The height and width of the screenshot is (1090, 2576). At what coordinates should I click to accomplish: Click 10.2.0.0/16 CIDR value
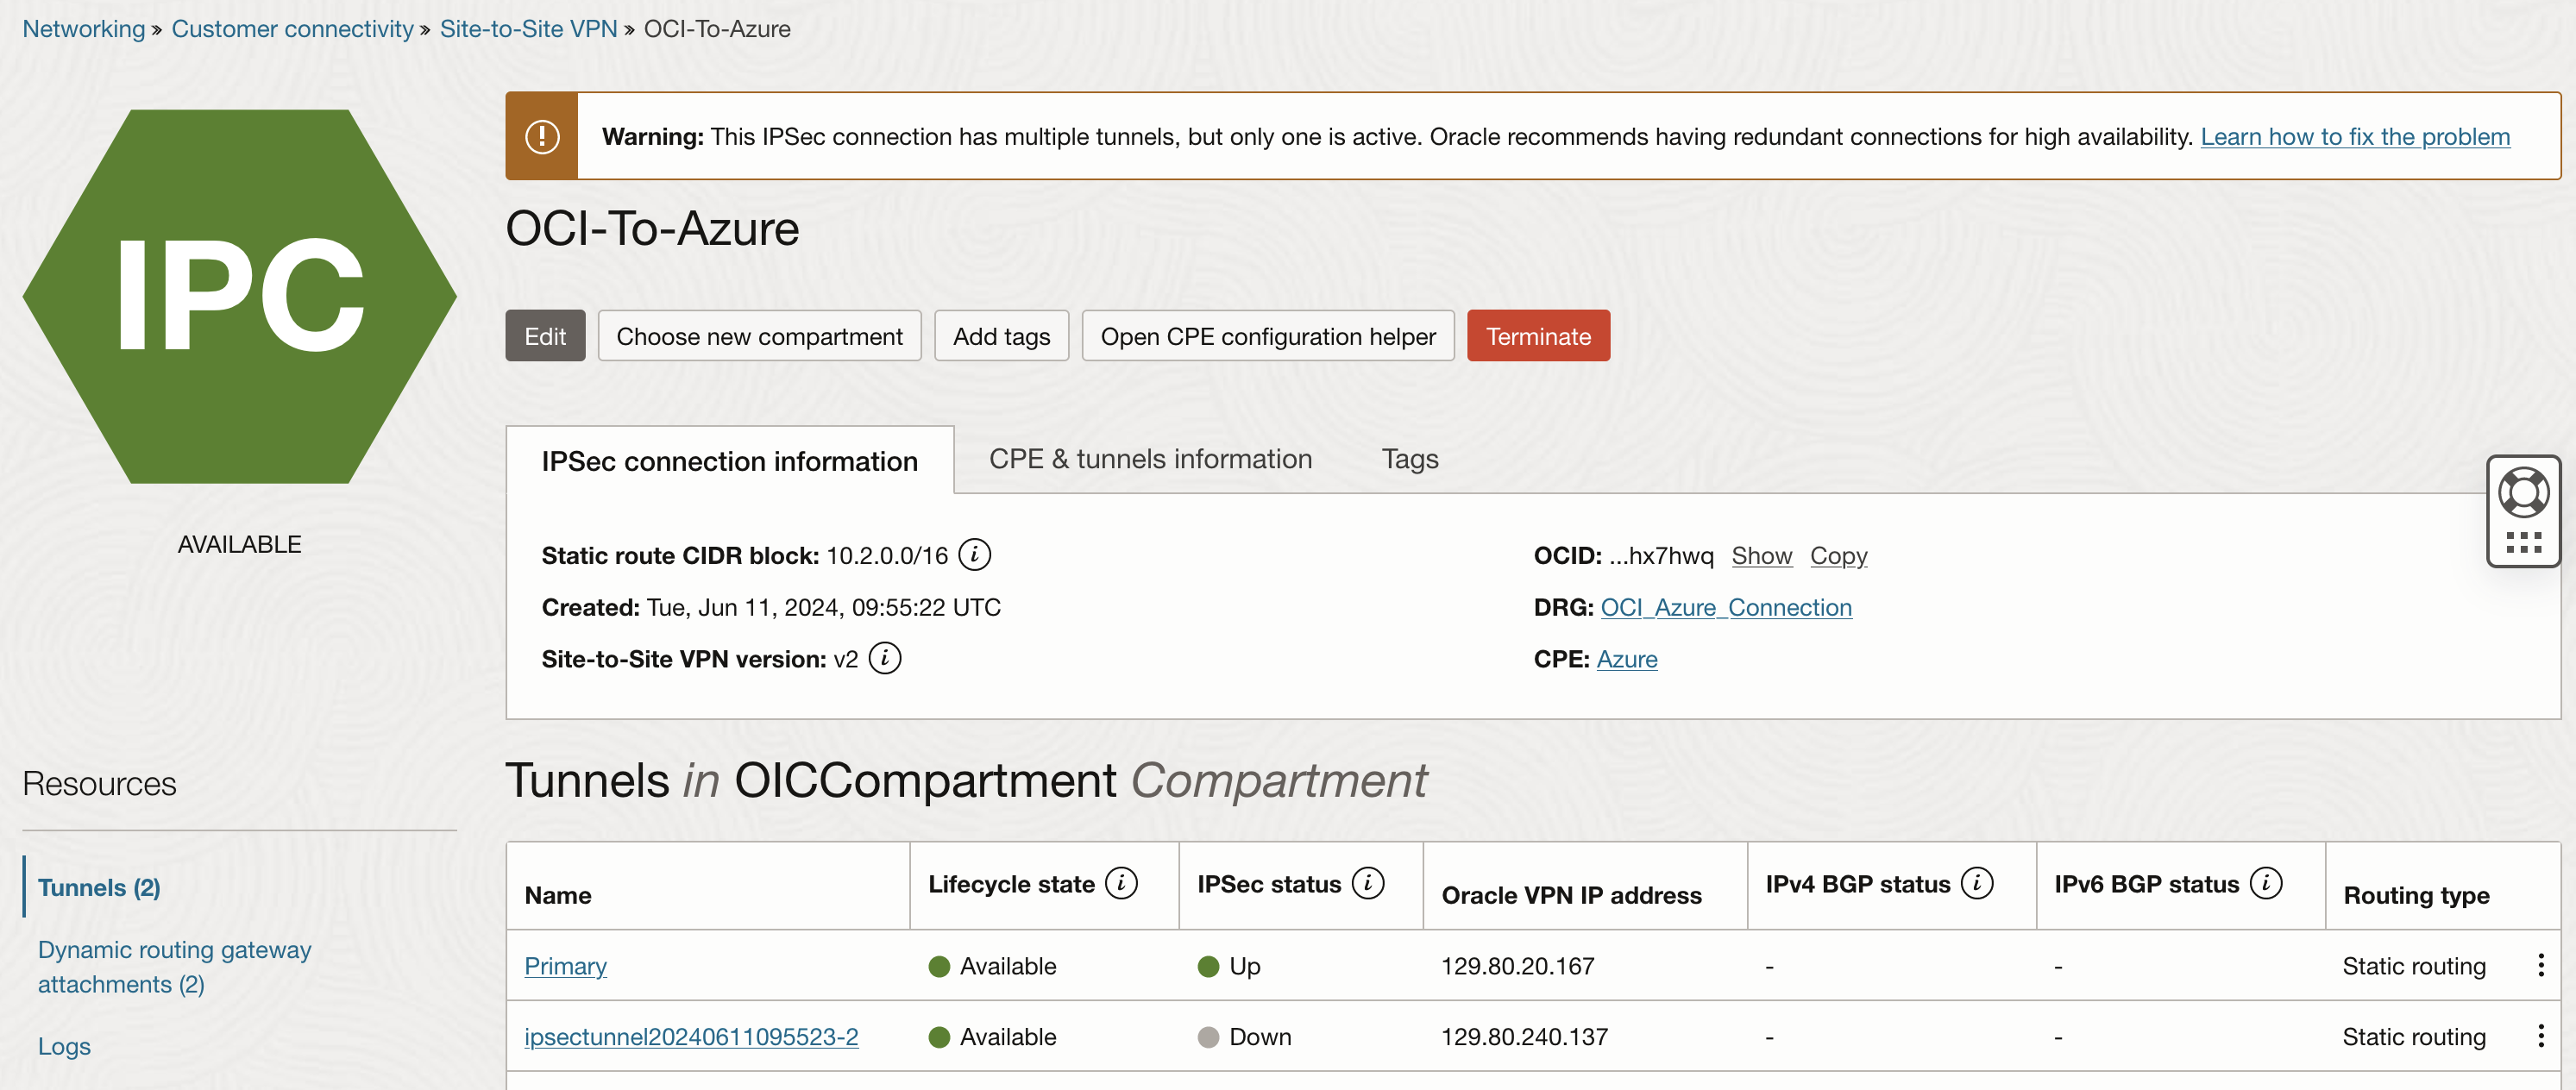pos(886,556)
